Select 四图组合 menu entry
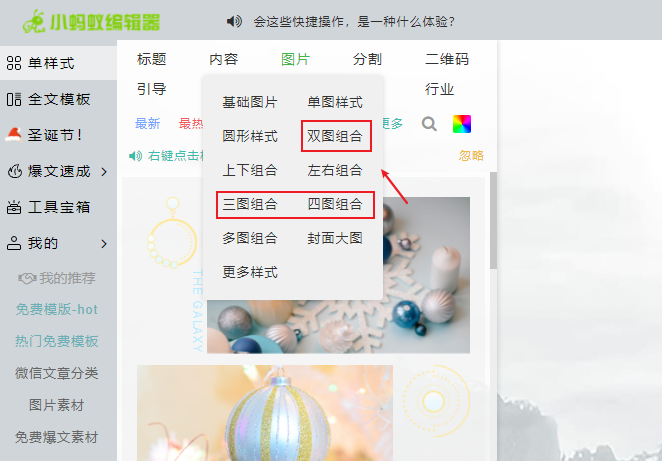Screen dimensions: 662x461 click(x=335, y=204)
